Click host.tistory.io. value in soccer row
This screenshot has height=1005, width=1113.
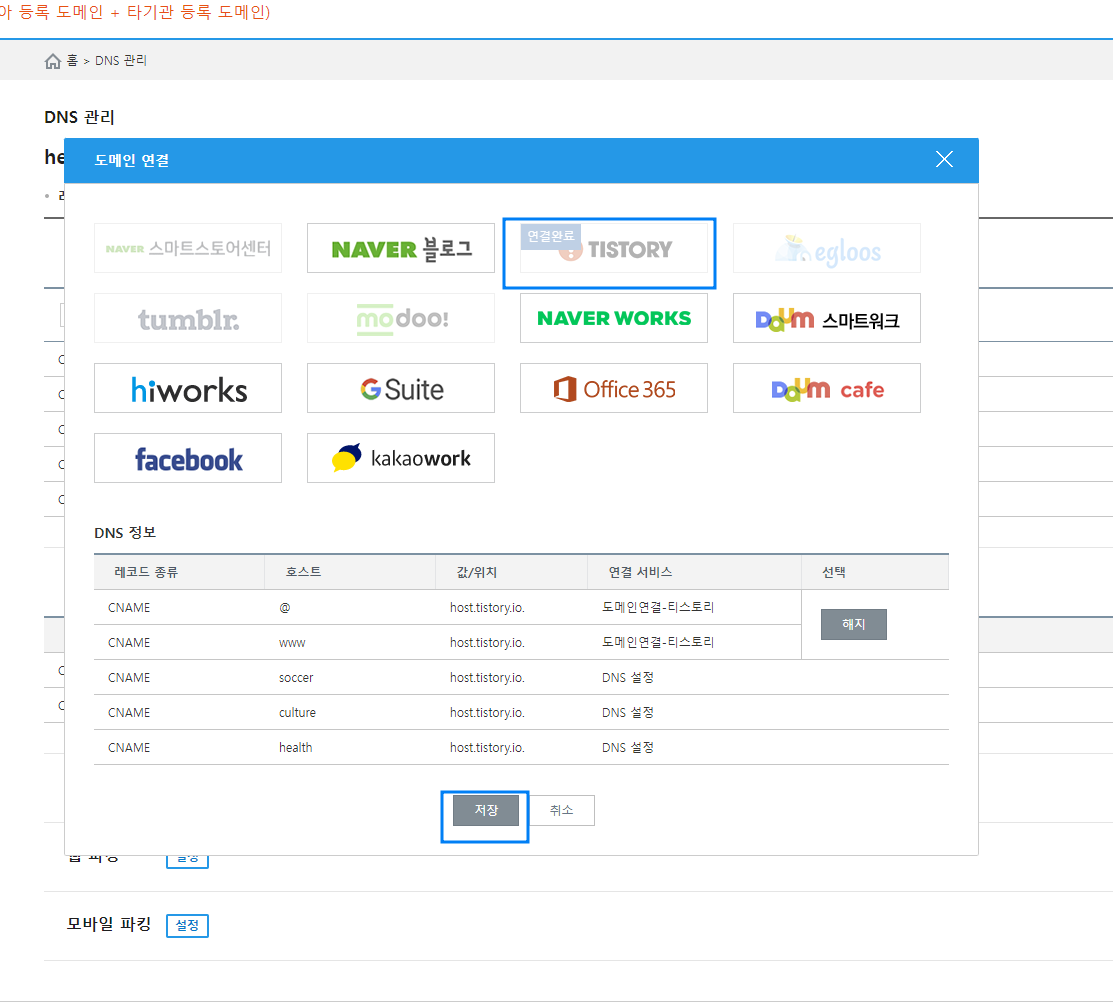(487, 678)
